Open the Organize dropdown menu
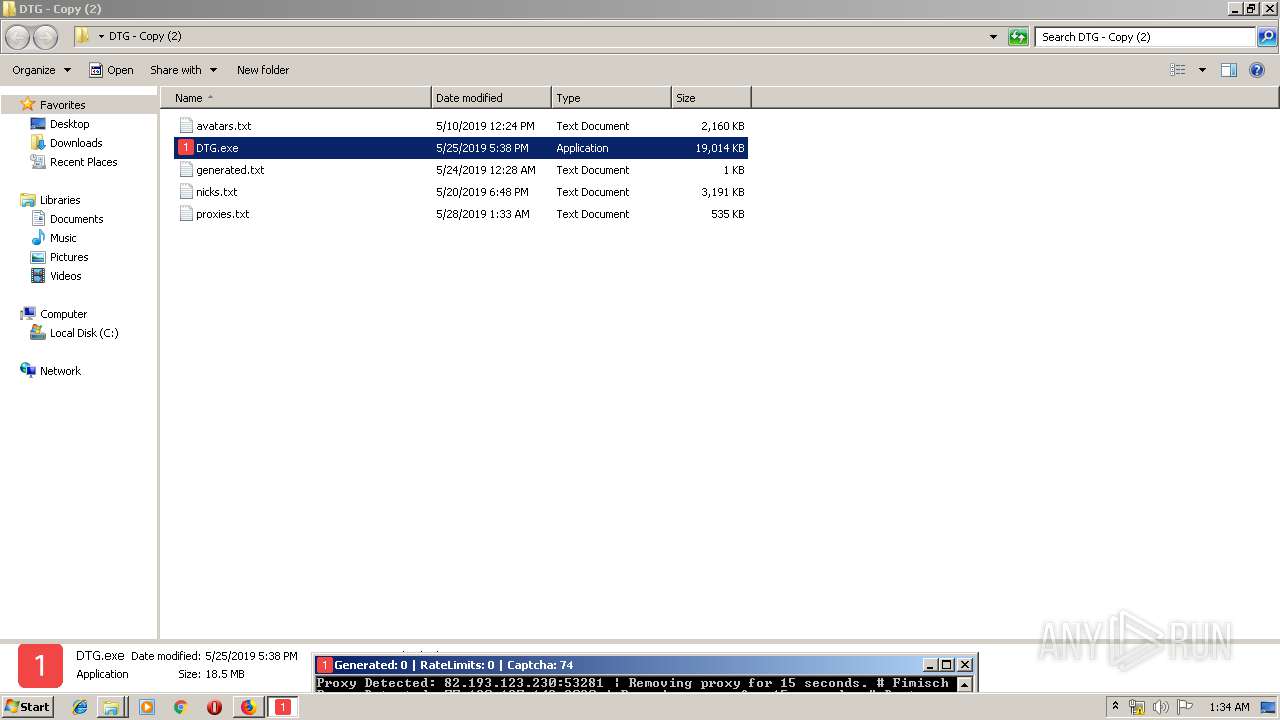The height and width of the screenshot is (720, 1280). pos(42,70)
